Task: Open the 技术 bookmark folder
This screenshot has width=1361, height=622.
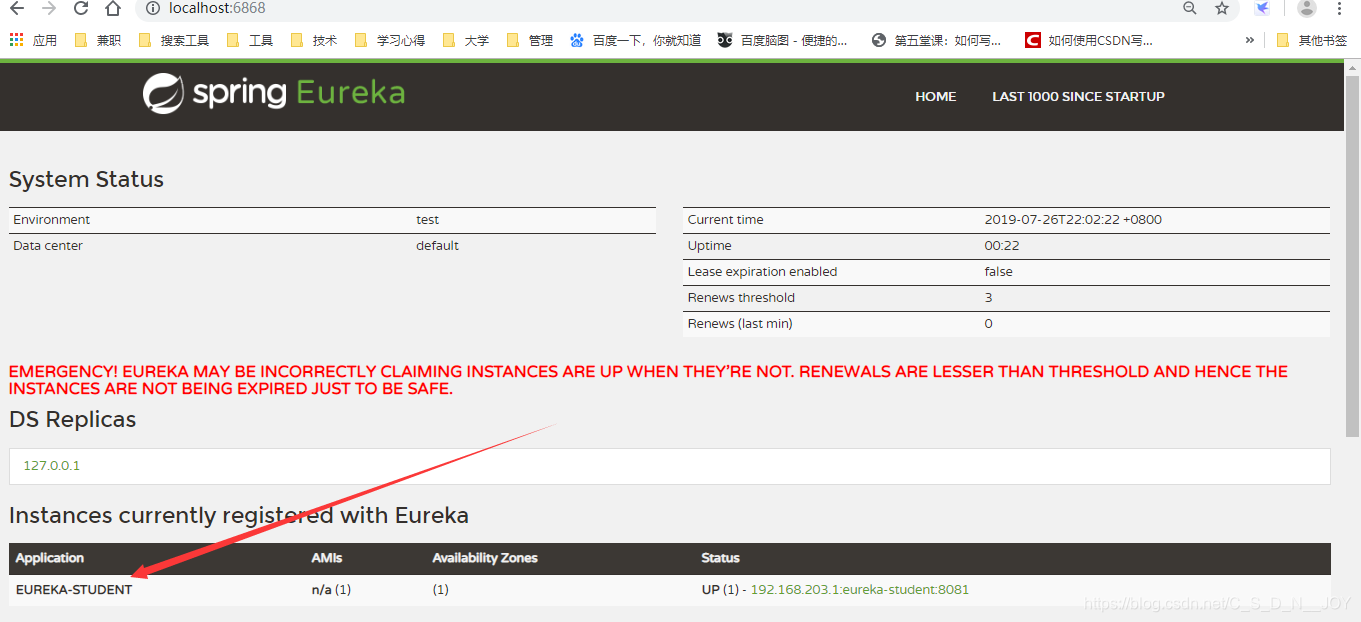Action: tap(314, 40)
